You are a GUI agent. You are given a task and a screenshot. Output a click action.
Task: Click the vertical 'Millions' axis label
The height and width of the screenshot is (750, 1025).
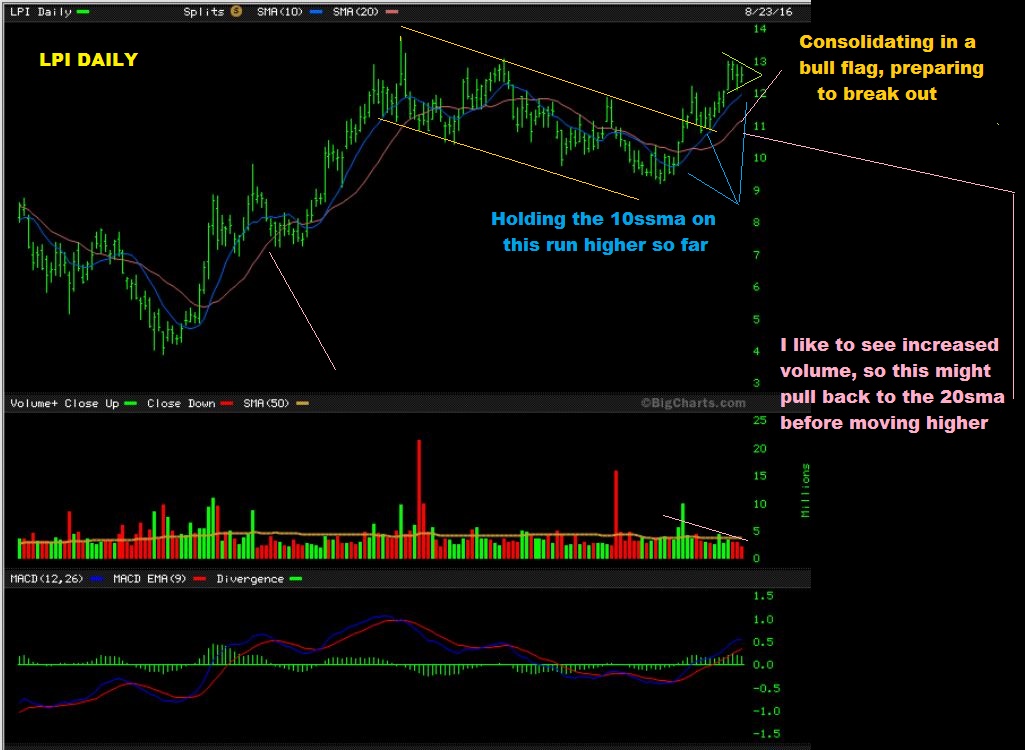click(805, 490)
